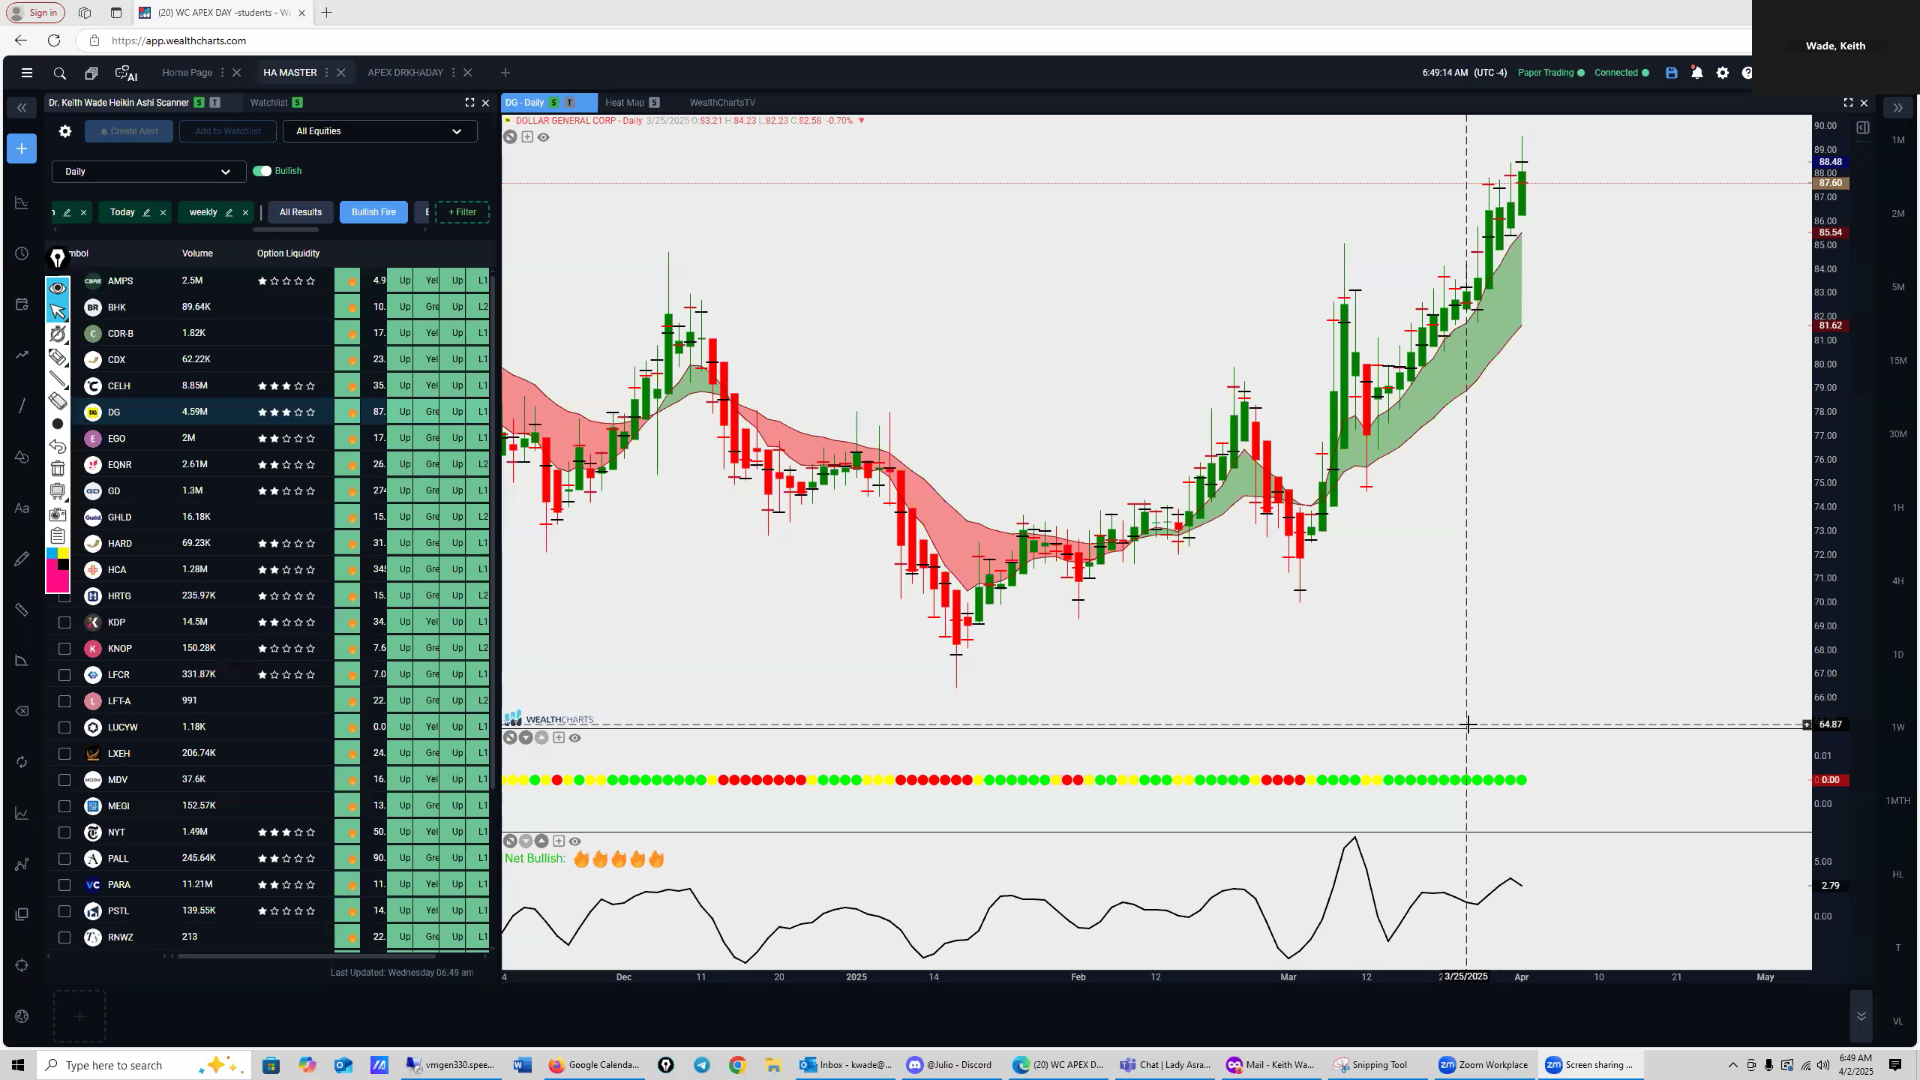Pick the magenta color swatch in annotation palette

tap(57, 582)
